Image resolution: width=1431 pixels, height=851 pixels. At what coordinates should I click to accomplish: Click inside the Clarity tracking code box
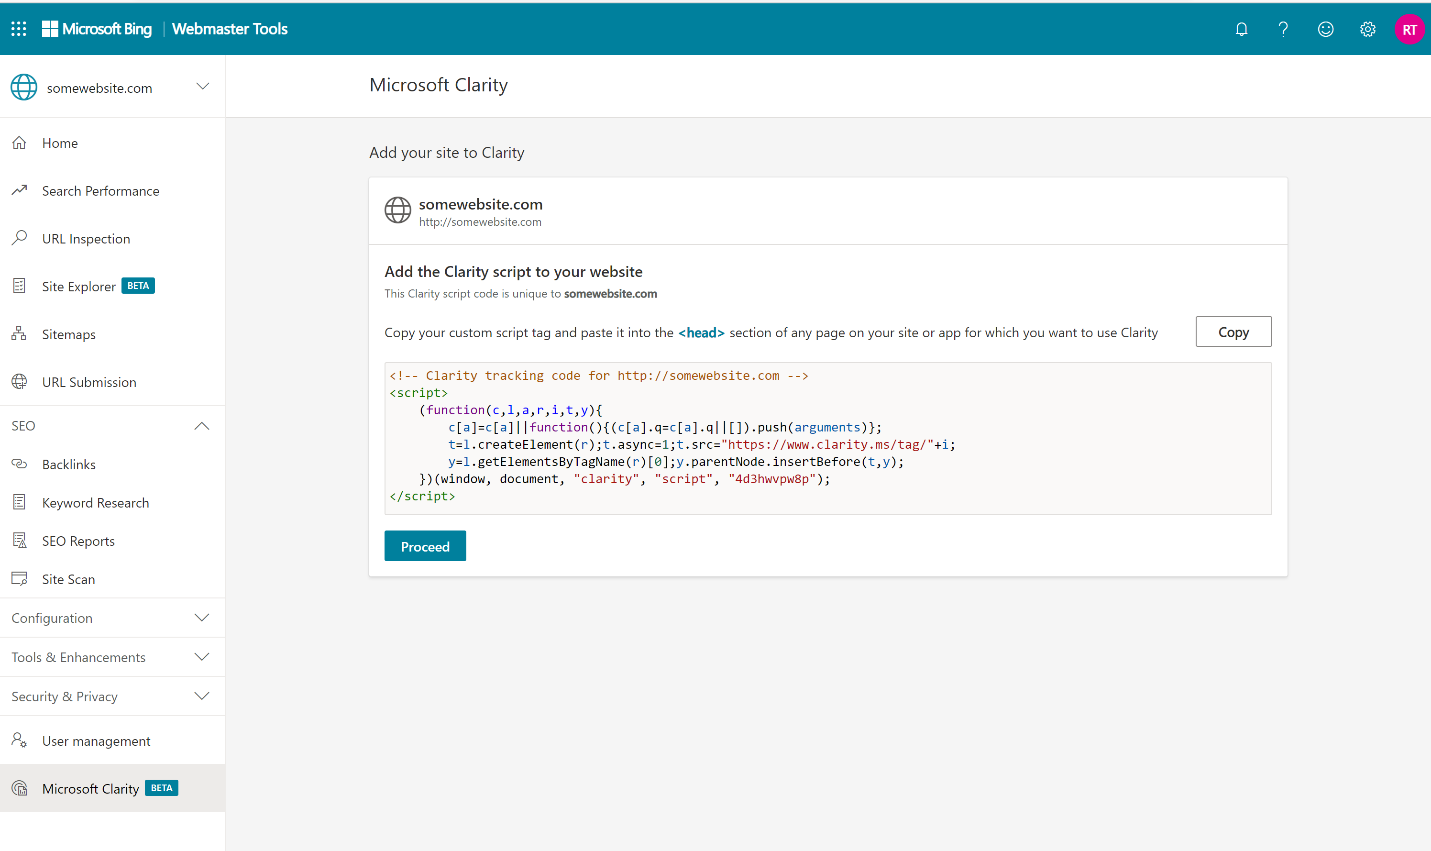[828, 438]
